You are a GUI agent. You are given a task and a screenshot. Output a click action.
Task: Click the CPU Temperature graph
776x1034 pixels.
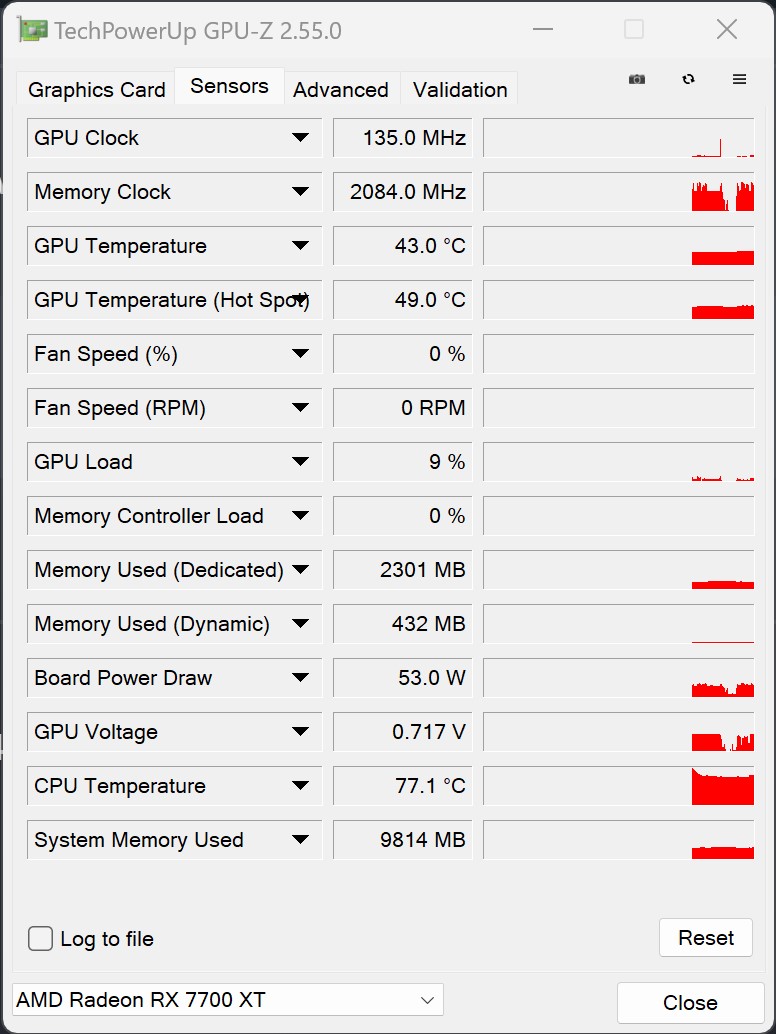pyautogui.click(x=618, y=786)
